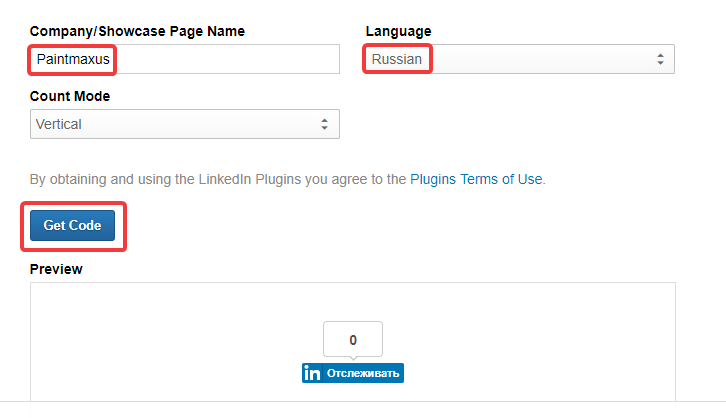Click the 'Company/Showcase Page Name' label
Screen dimensions: 726x418
click(138, 31)
